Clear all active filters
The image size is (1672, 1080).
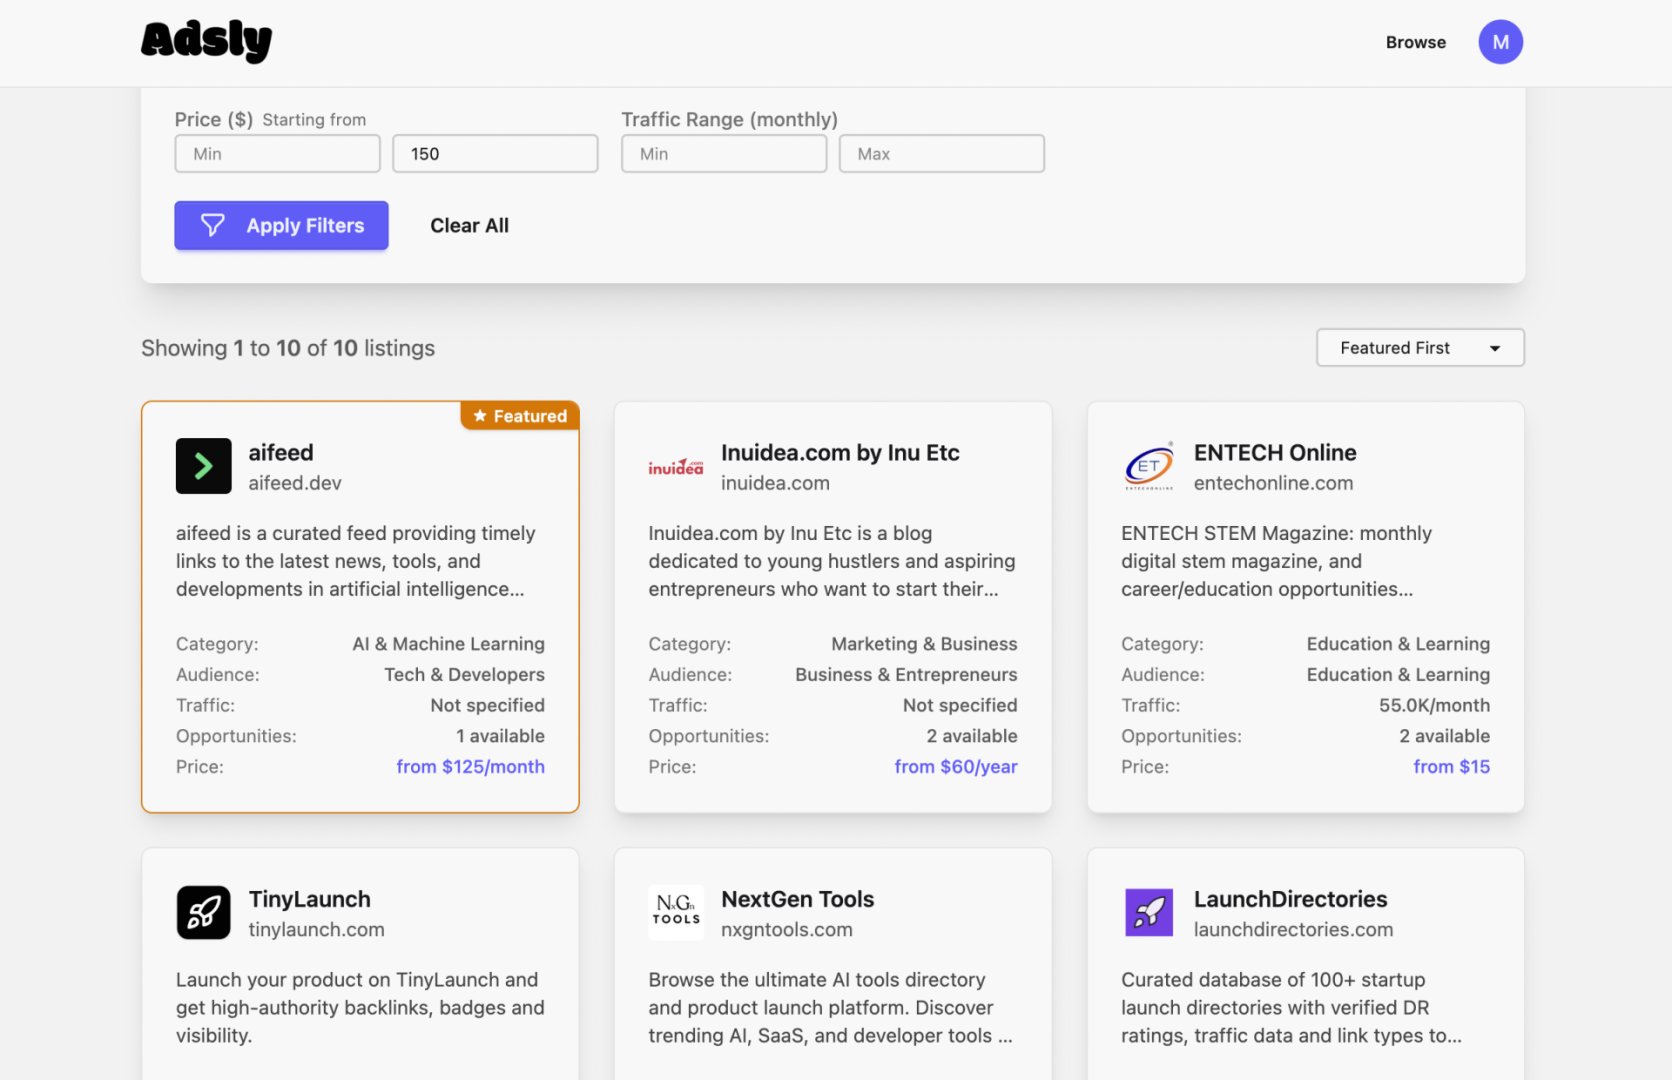click(468, 225)
